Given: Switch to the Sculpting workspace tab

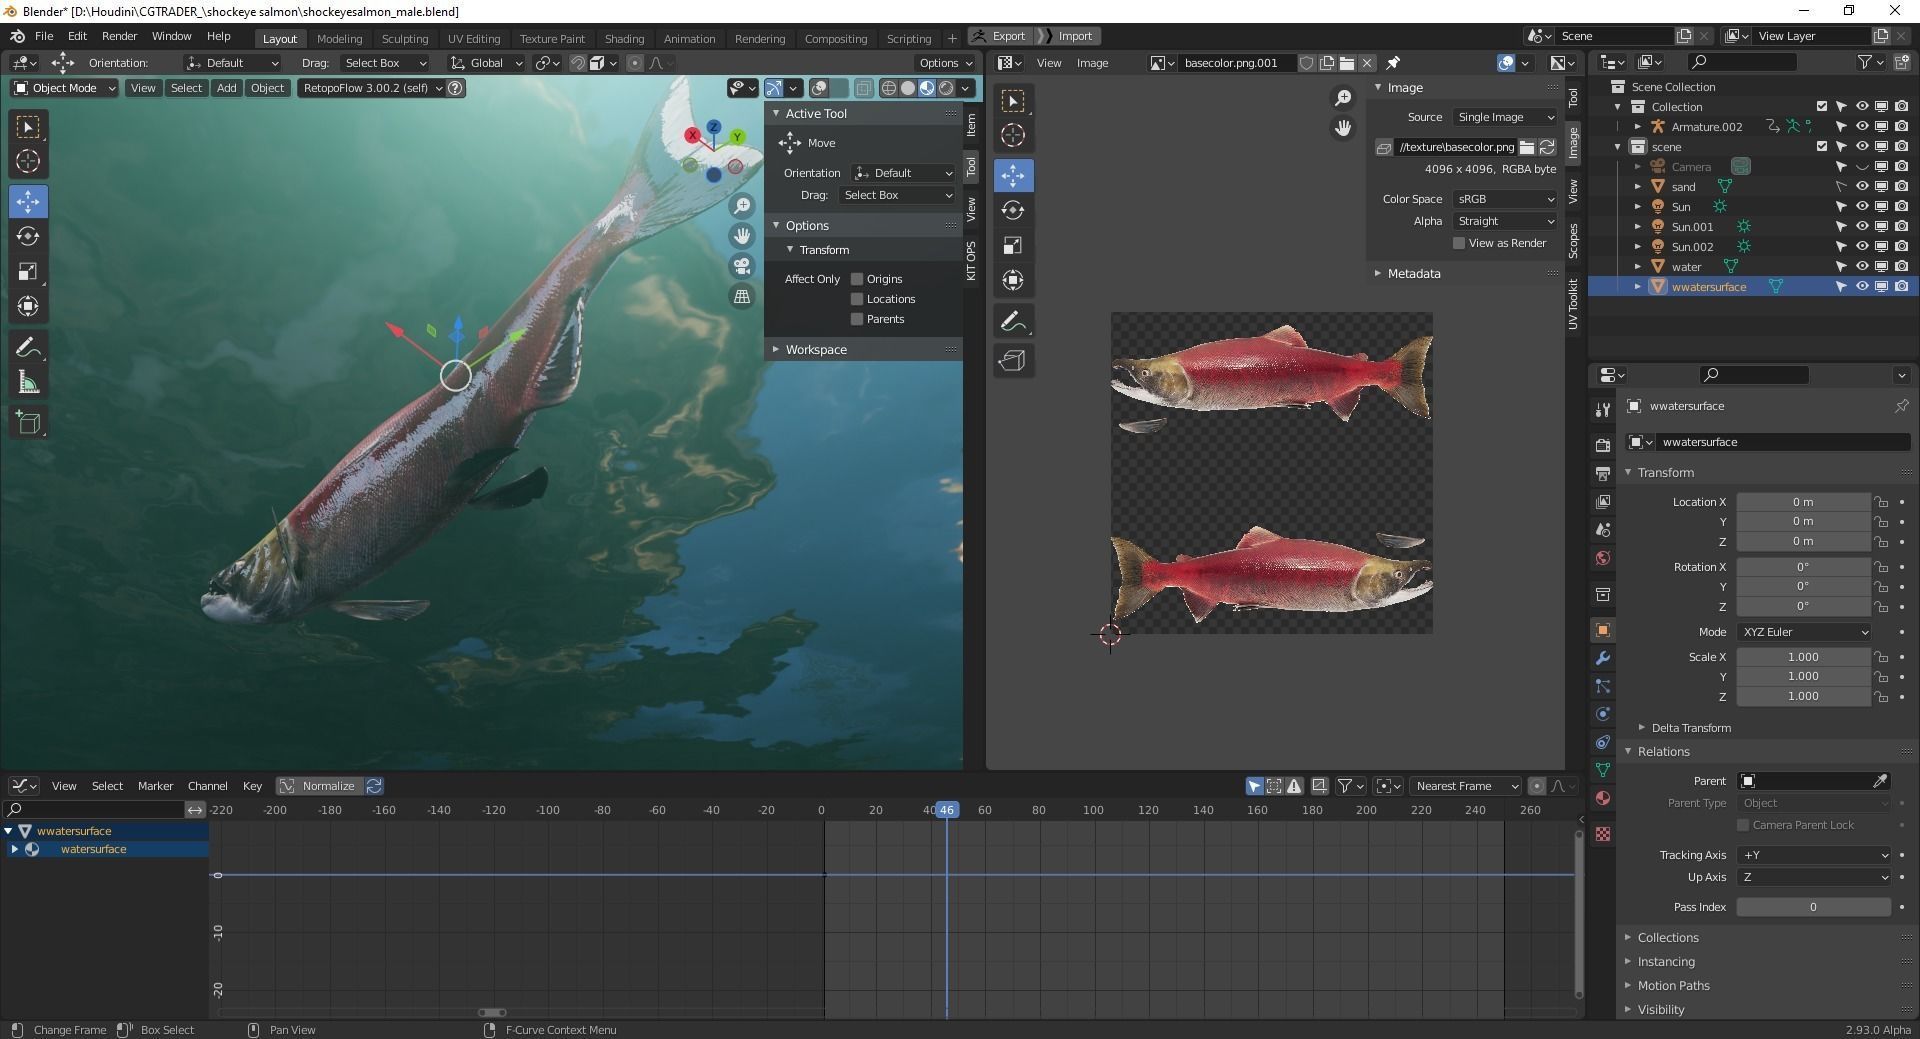Looking at the screenshot, I should (x=404, y=39).
